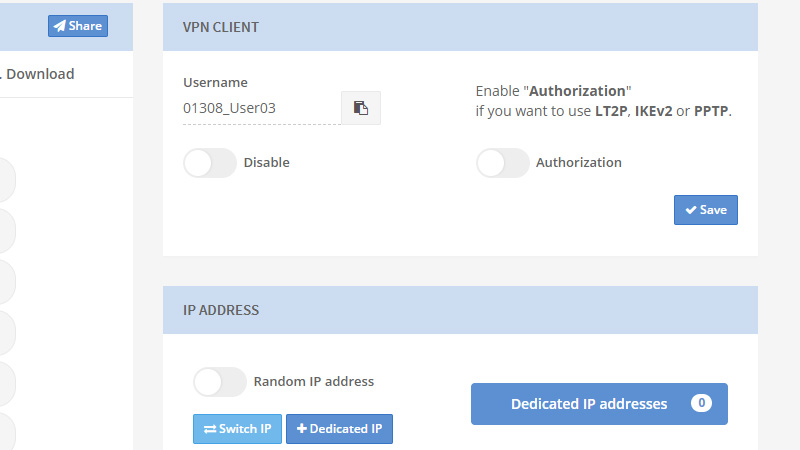Viewport: 800px width, 450px height.
Task: Turn on Random IP address switch
Action: (219, 382)
